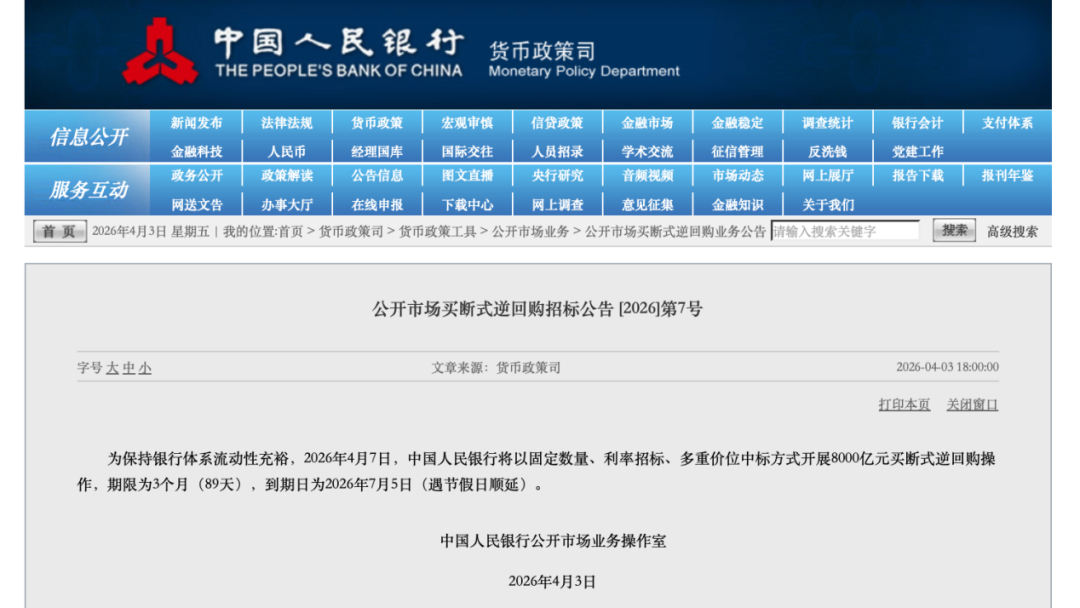The height and width of the screenshot is (608, 1080).
Task: Open 在线申报 page
Action: point(377,205)
